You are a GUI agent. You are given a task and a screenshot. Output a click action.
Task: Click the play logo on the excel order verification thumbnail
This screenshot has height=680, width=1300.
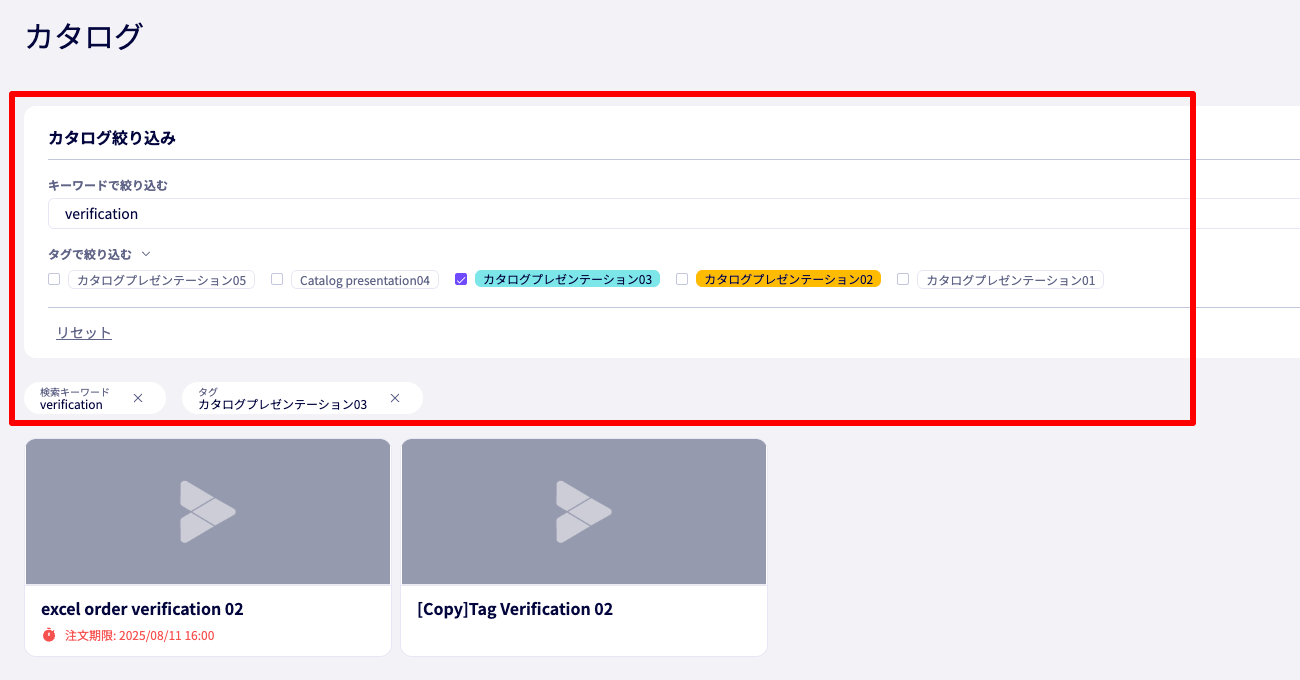click(x=208, y=512)
